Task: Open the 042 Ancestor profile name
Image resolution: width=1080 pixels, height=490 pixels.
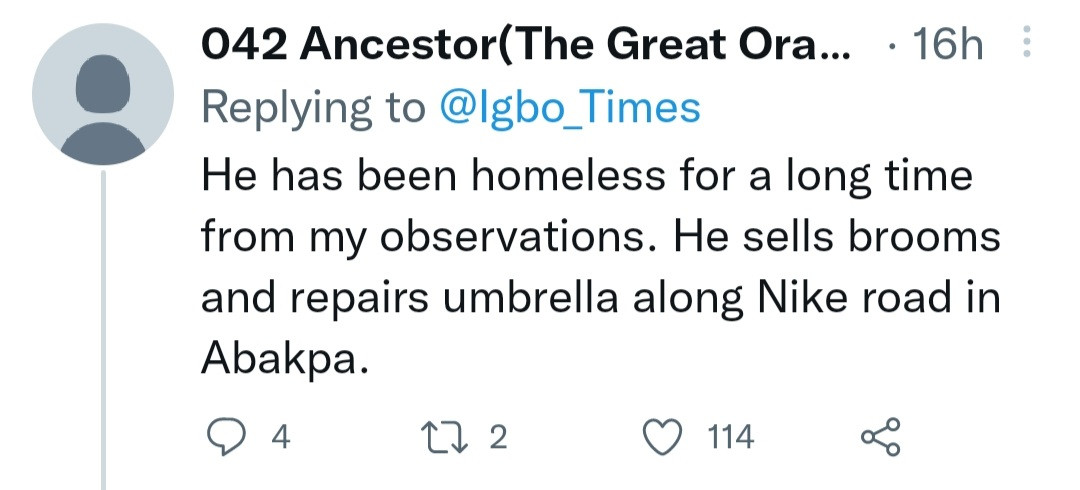Action: pyautogui.click(x=525, y=46)
